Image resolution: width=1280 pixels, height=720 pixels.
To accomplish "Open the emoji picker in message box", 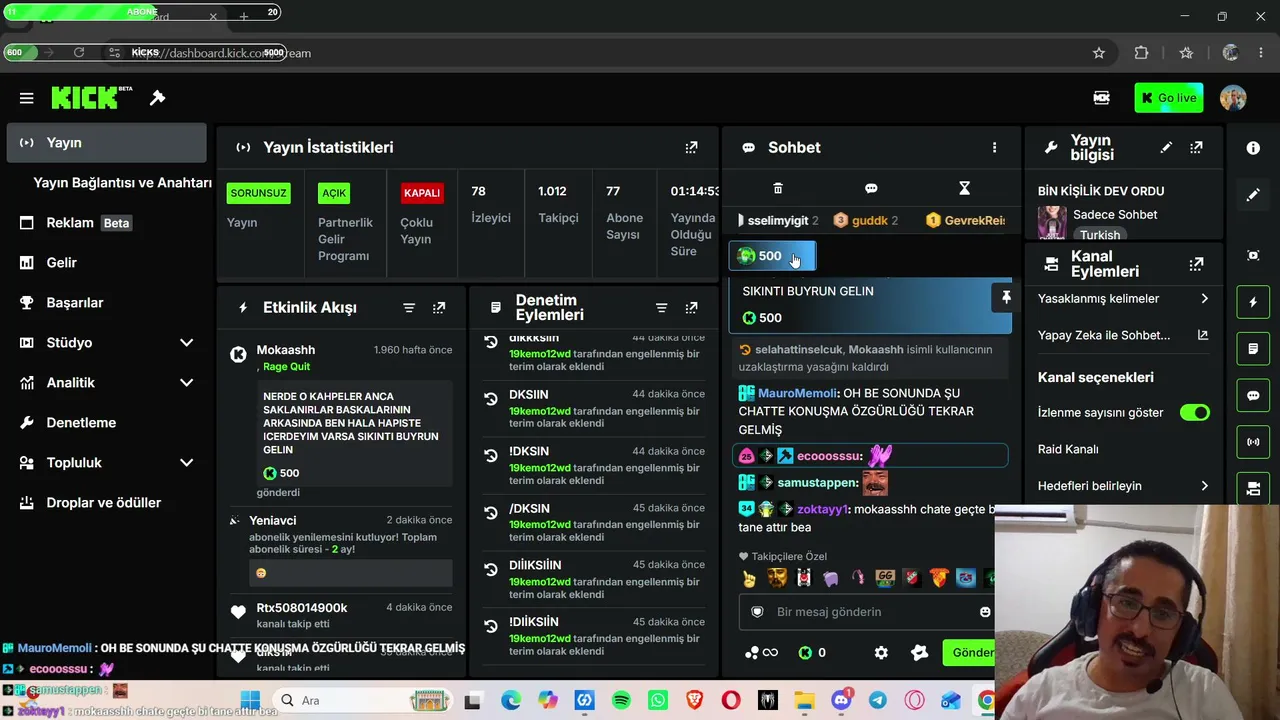I will coord(985,612).
